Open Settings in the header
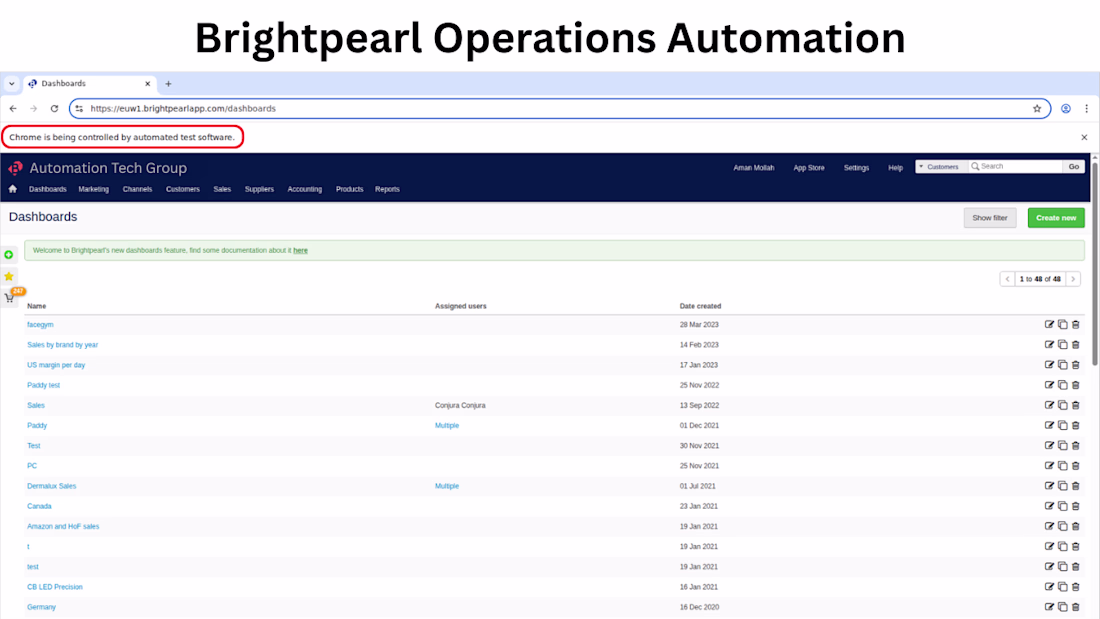 pyautogui.click(x=856, y=168)
